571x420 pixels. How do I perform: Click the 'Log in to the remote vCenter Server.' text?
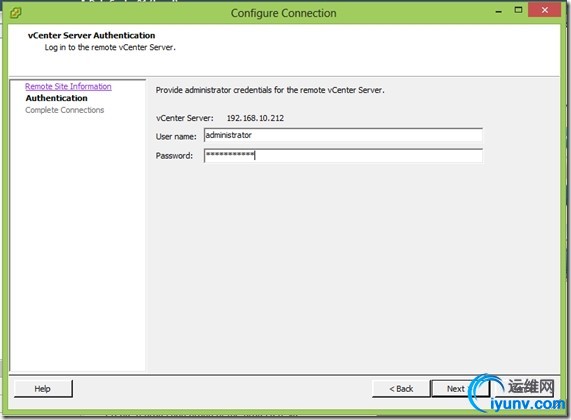point(110,47)
